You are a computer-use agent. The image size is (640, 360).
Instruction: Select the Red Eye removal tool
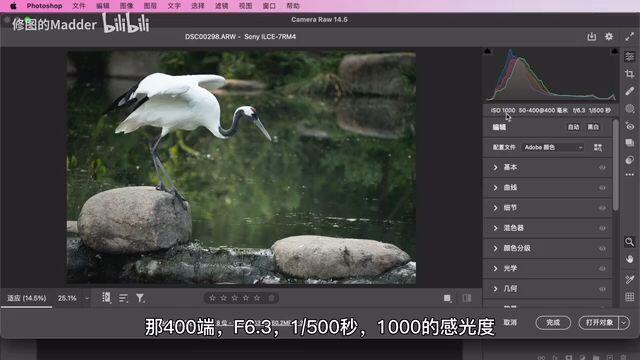point(629,126)
